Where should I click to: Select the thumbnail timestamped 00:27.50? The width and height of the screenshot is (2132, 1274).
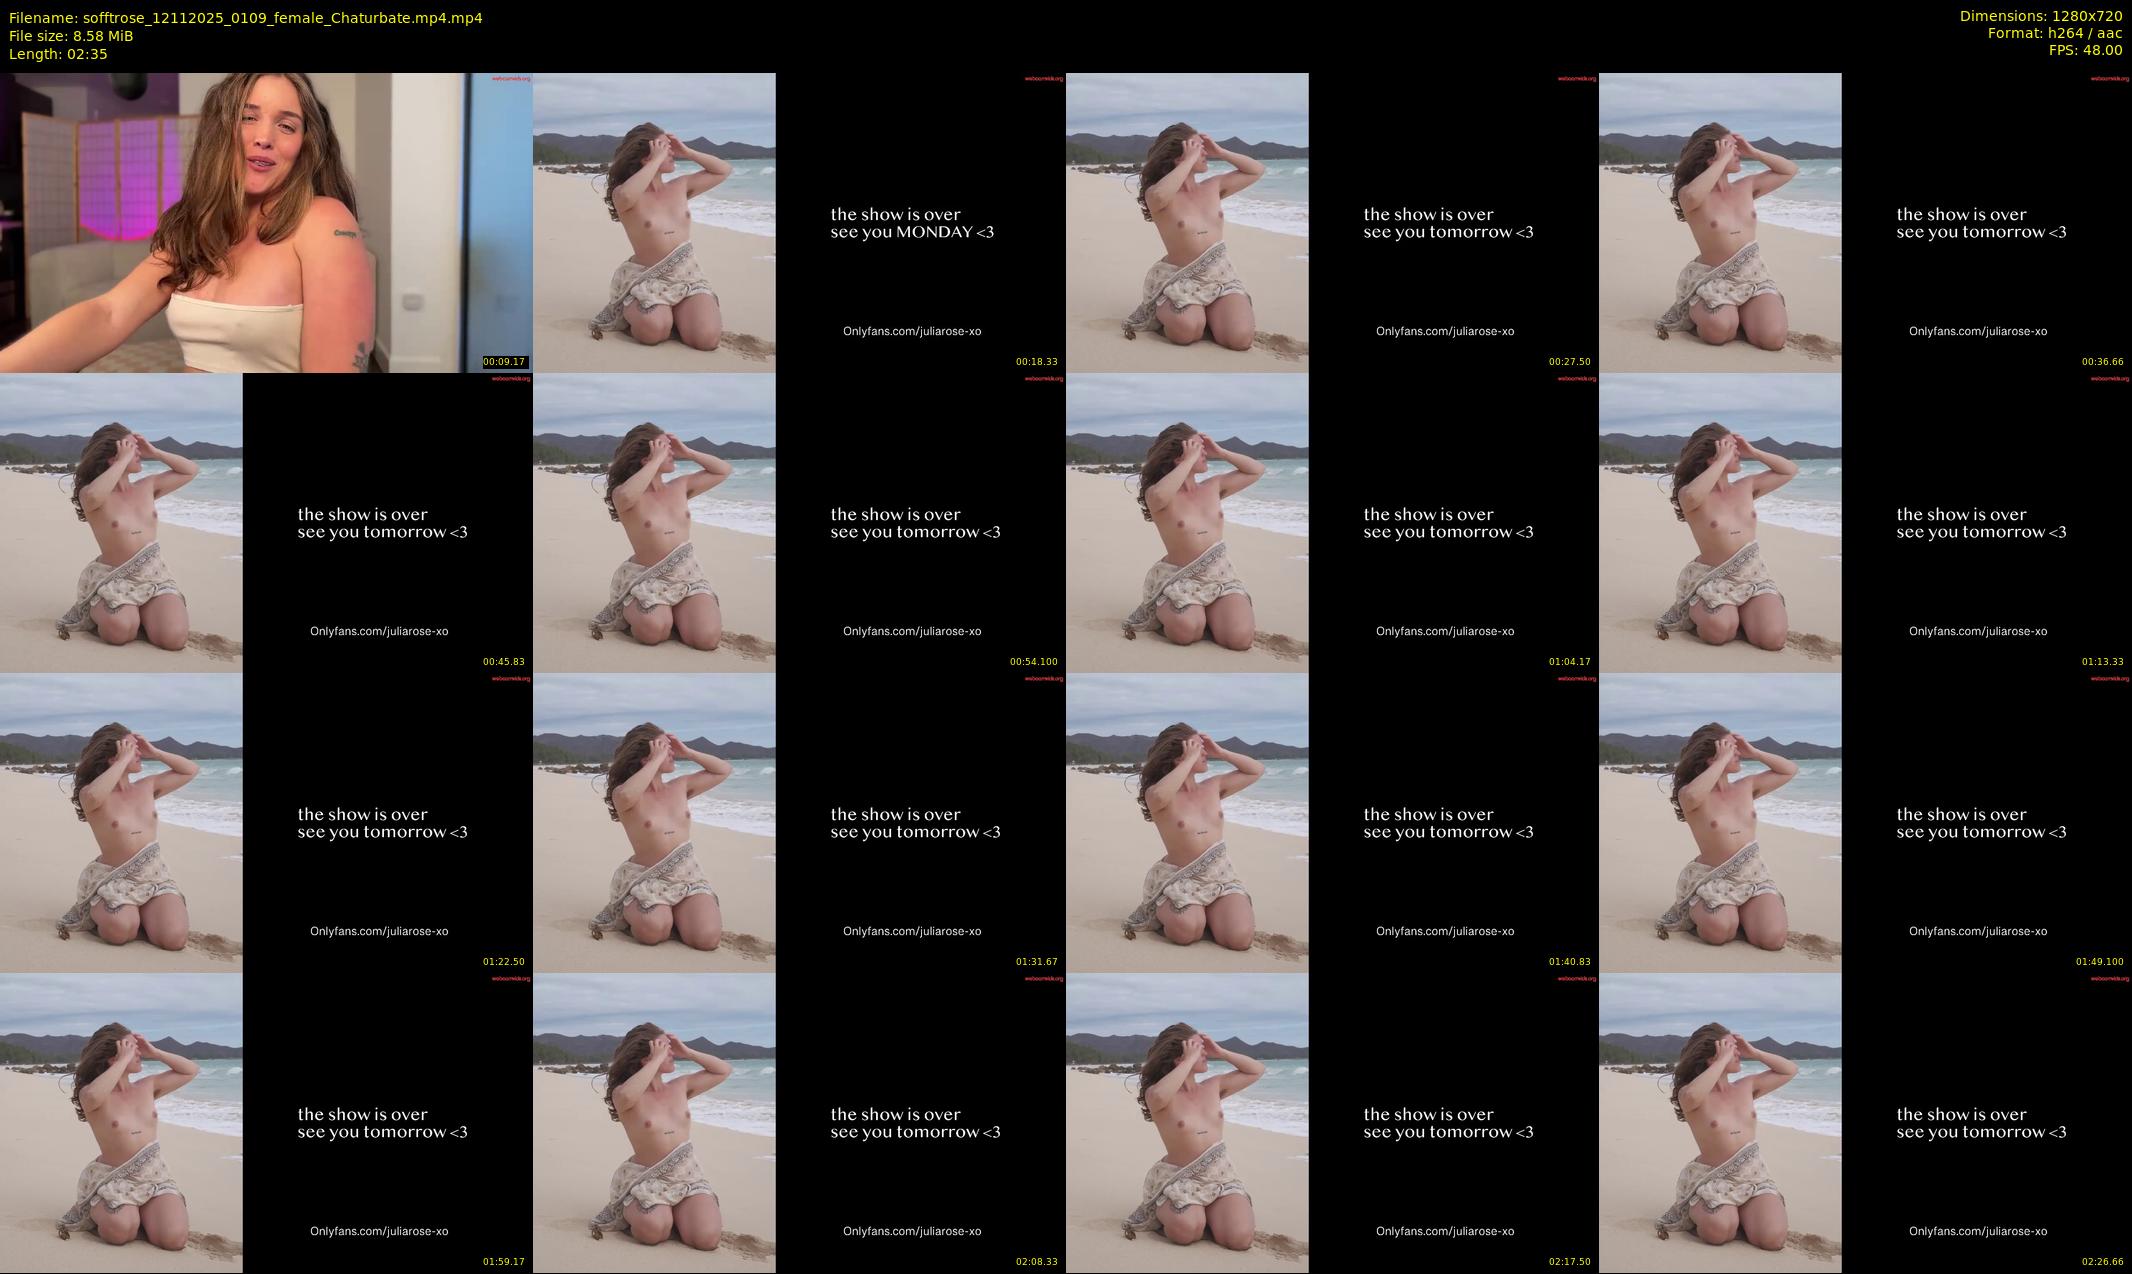click(x=1332, y=222)
